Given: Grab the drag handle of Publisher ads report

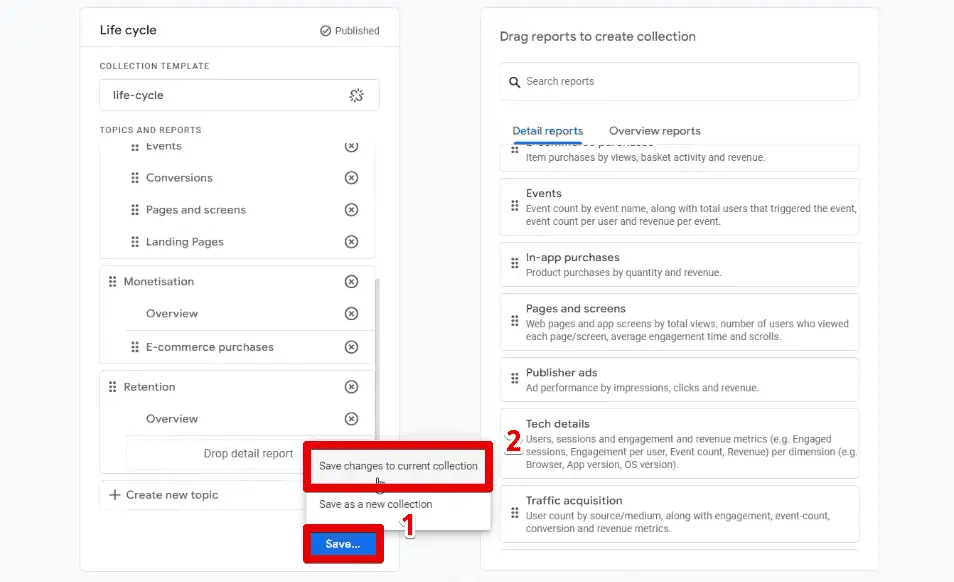Looking at the screenshot, I should coord(514,378).
